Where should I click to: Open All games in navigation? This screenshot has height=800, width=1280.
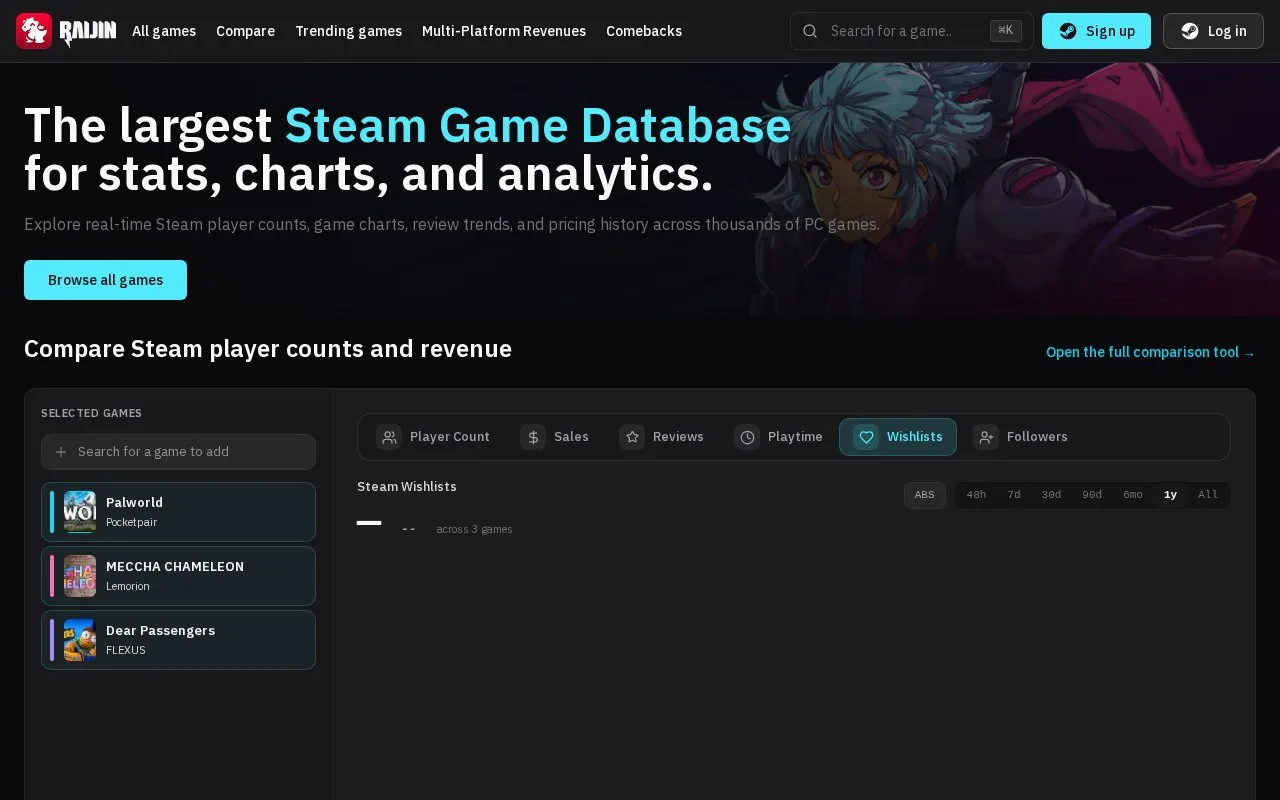pos(164,31)
